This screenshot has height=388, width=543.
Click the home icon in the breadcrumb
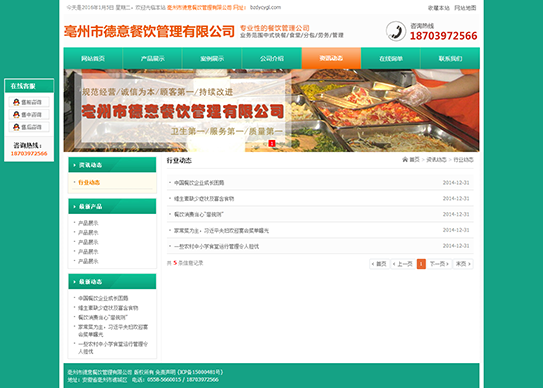coord(405,159)
